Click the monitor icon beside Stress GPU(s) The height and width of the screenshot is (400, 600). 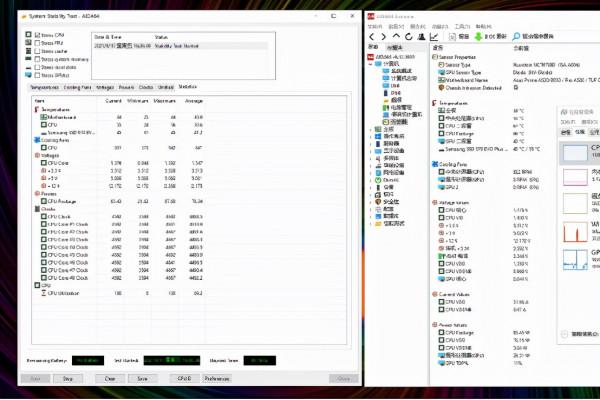[x=28, y=75]
